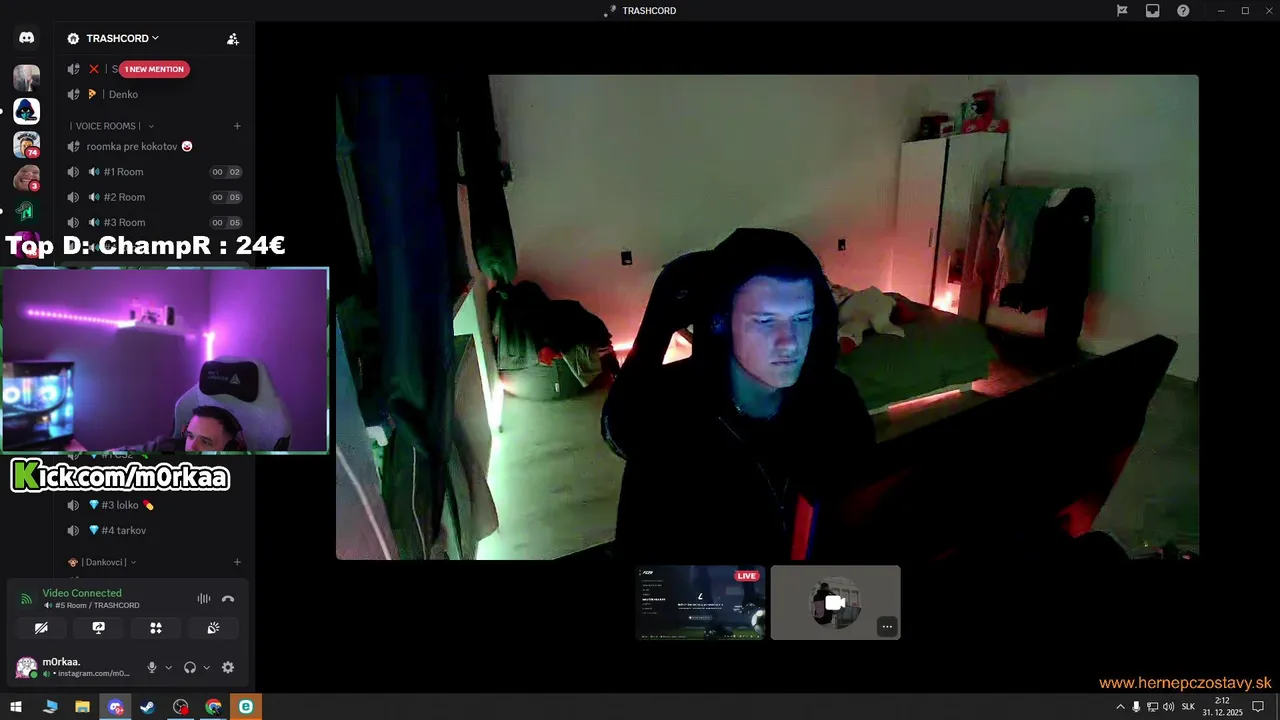Open the picture-in-picture title bar icon

point(1153,11)
